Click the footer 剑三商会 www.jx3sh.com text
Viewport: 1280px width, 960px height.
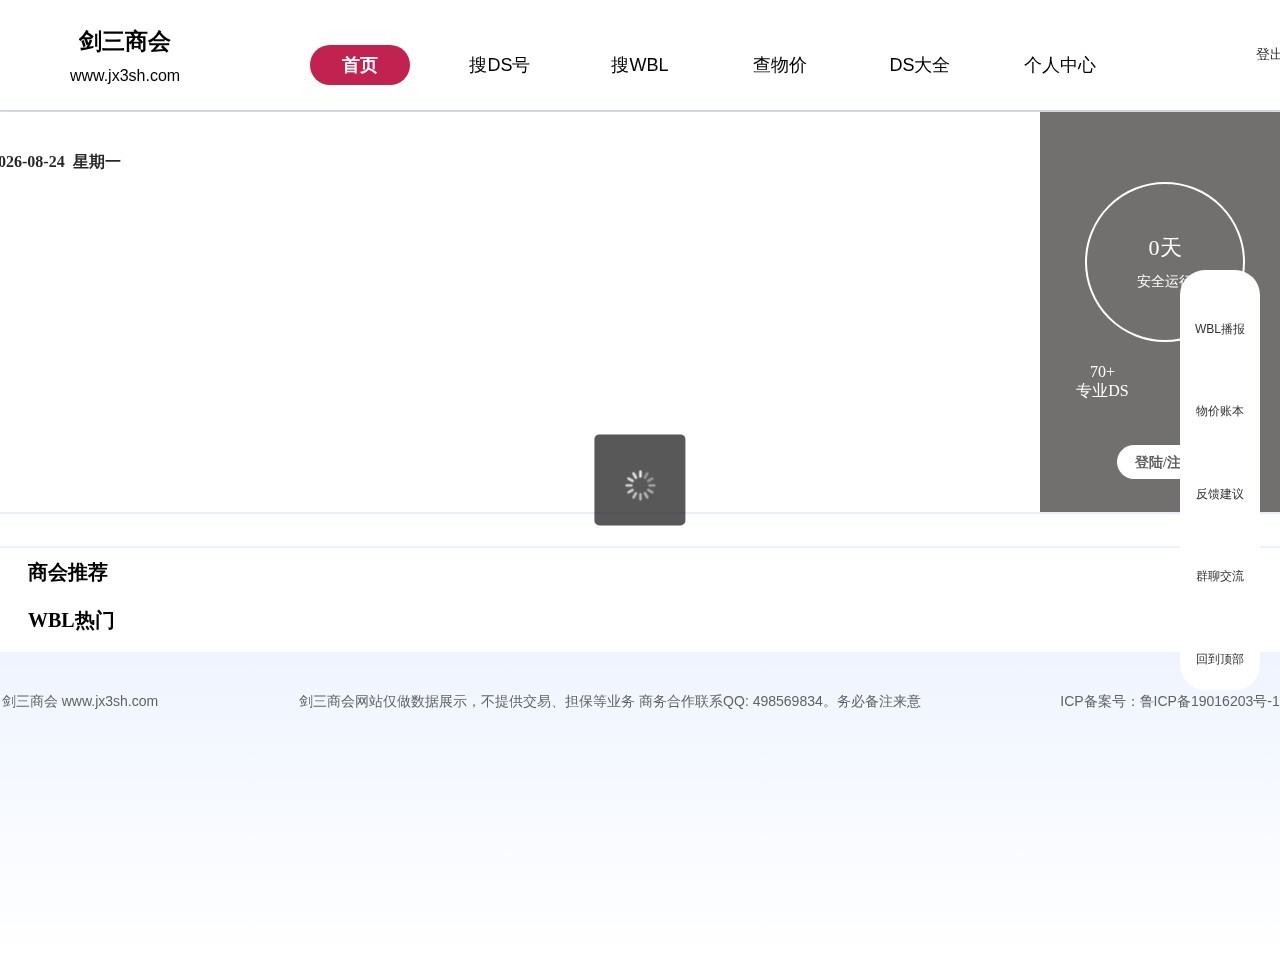80,701
